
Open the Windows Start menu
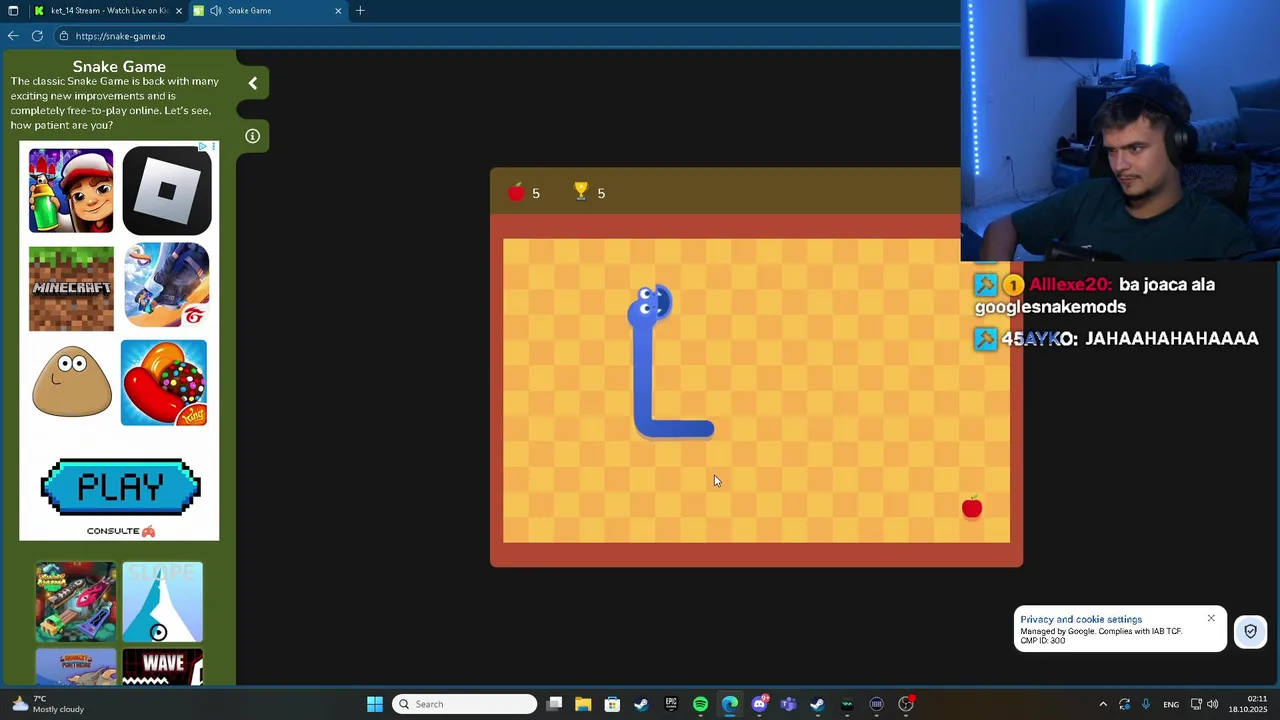(x=375, y=704)
